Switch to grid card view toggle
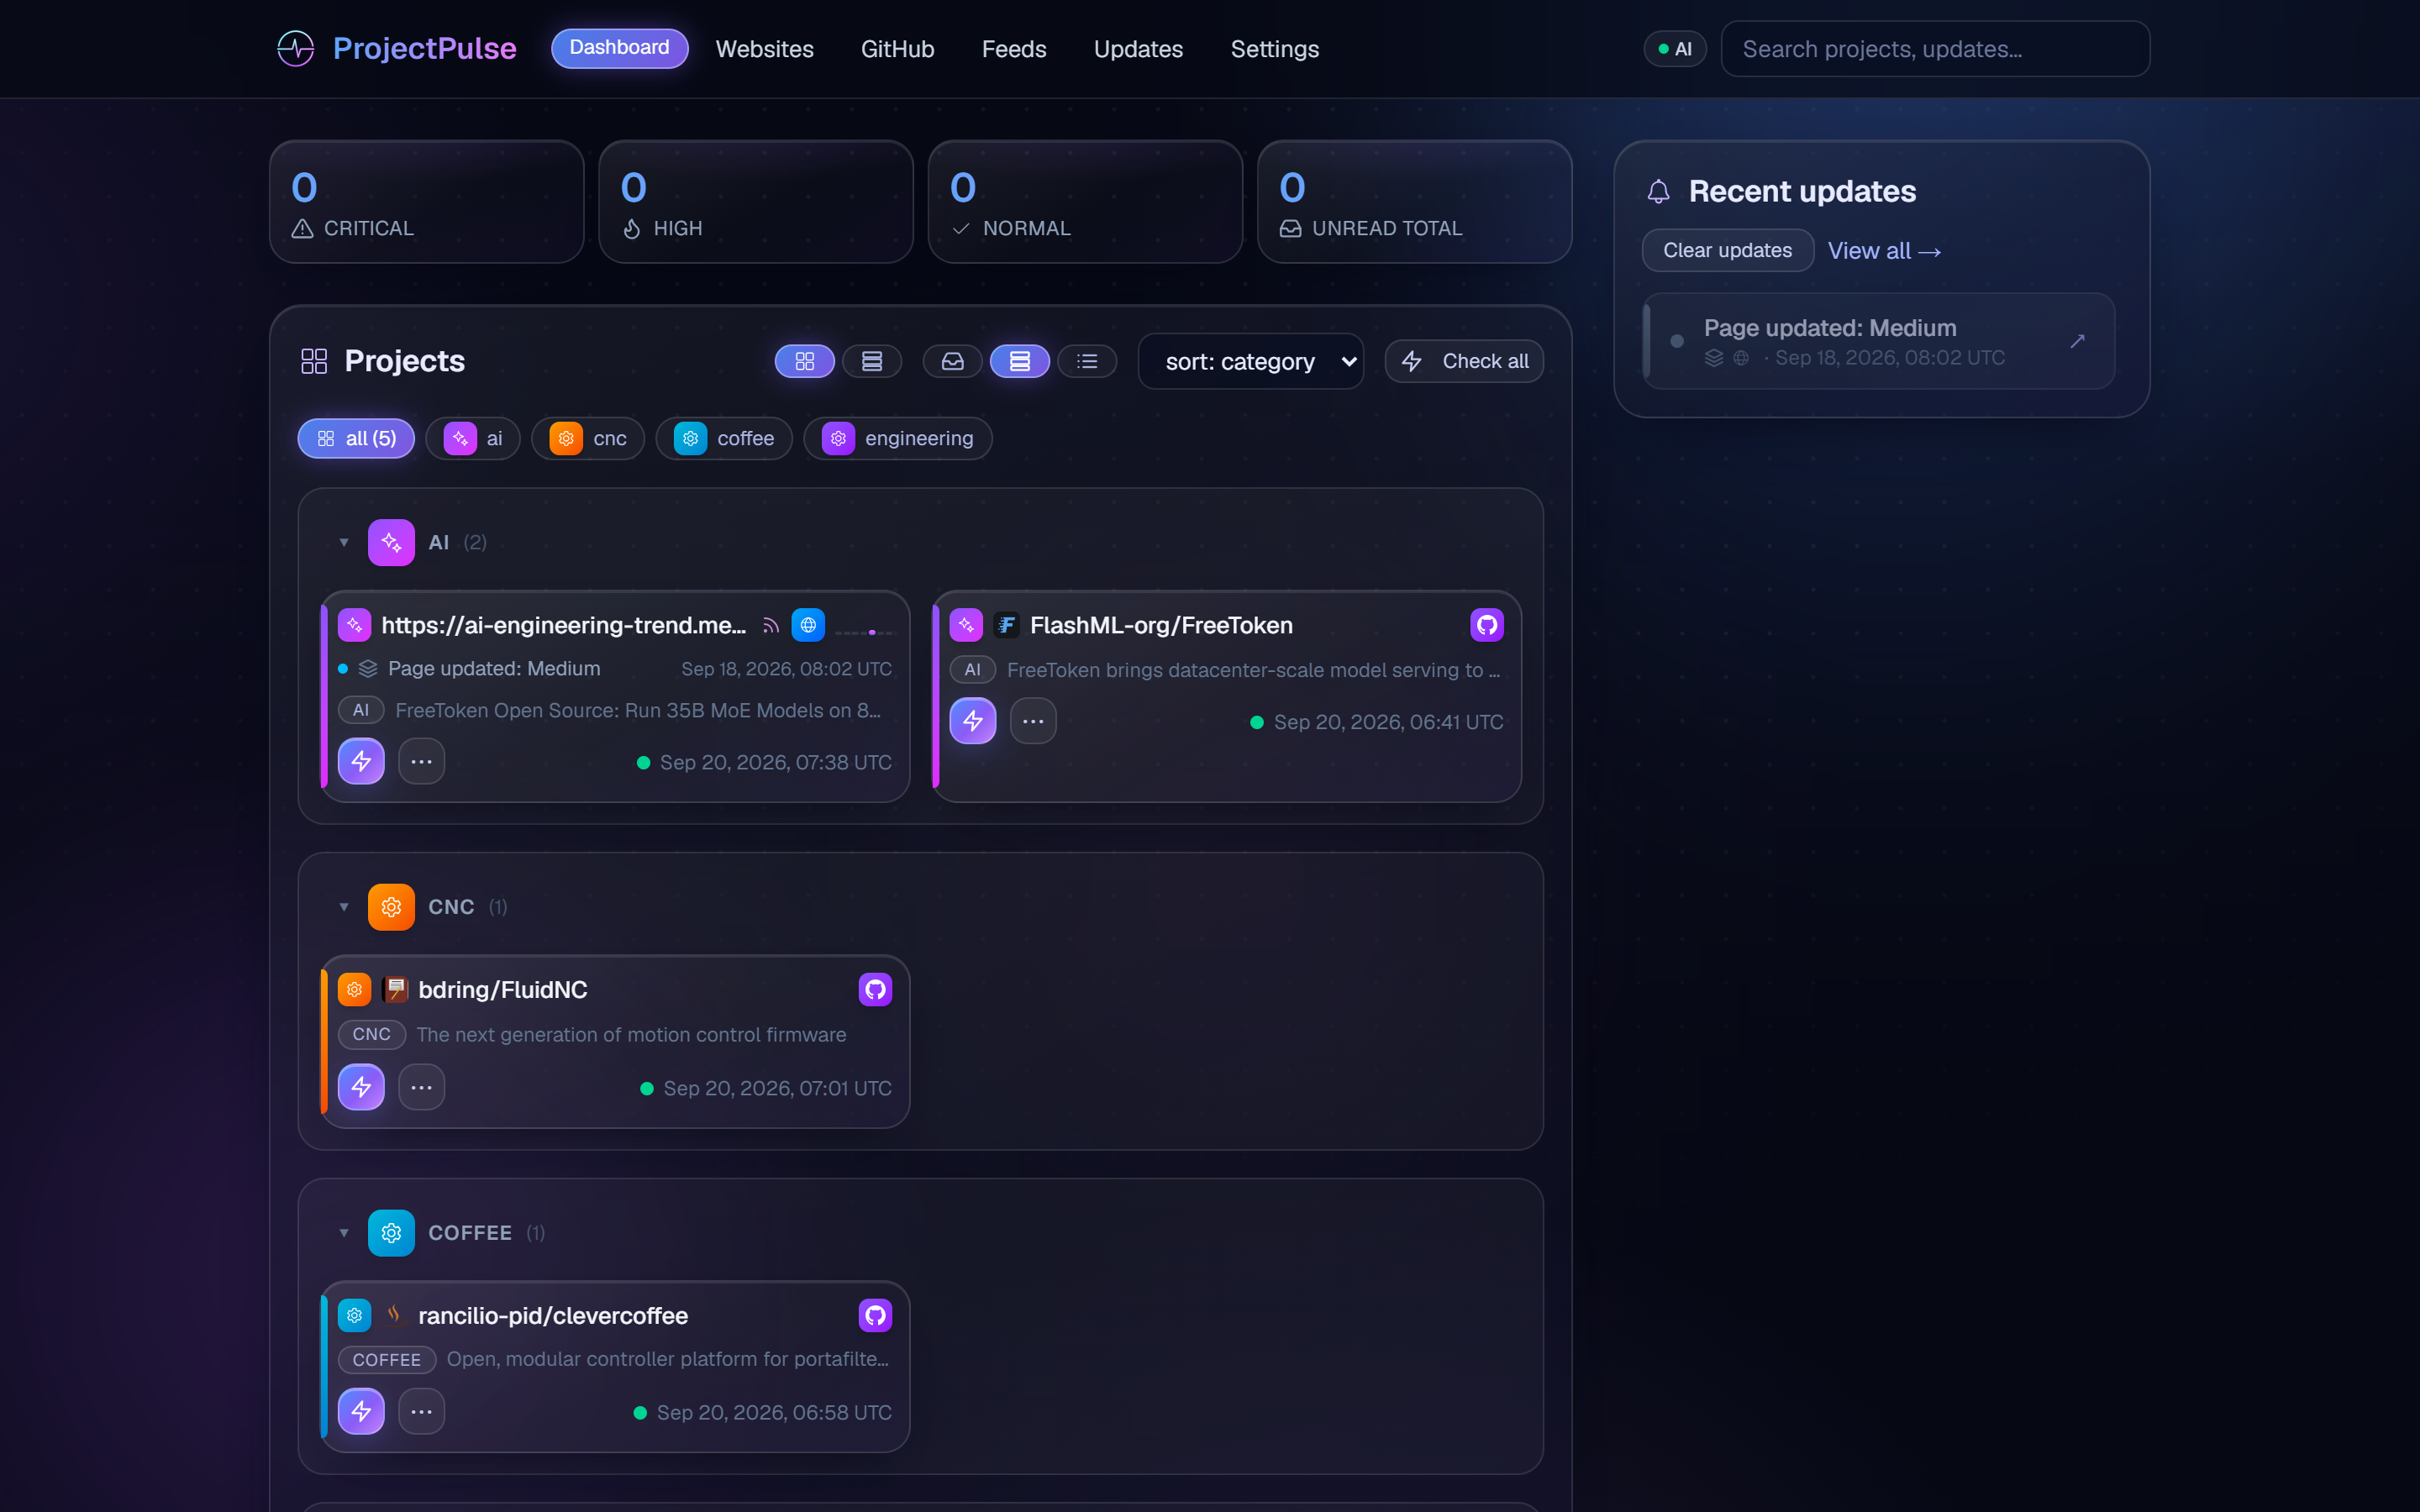Viewport: 2420px width, 1512px height. pyautogui.click(x=804, y=361)
